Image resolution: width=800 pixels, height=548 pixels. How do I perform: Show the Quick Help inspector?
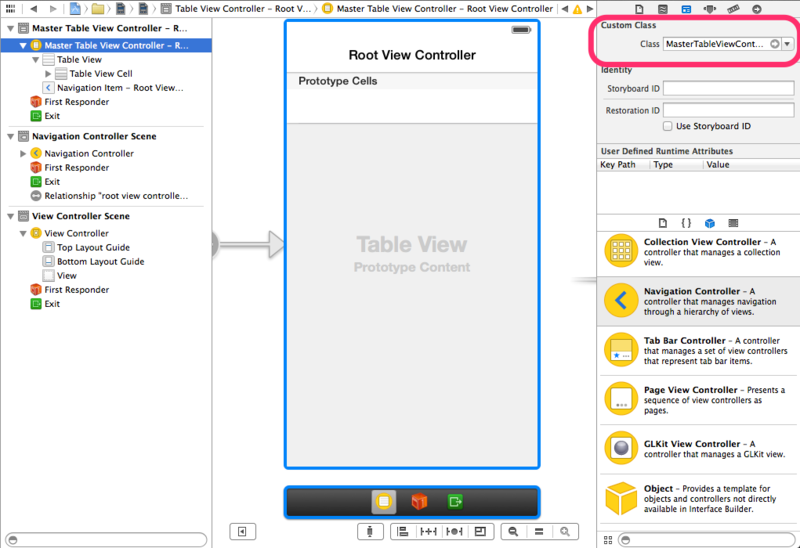coord(662,9)
